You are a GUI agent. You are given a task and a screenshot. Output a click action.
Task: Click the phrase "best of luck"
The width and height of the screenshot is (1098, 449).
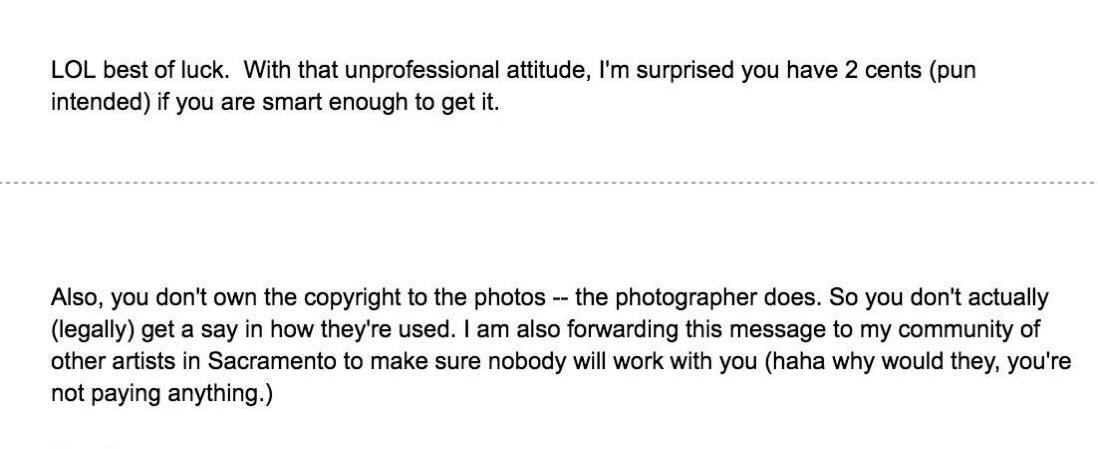point(167,70)
